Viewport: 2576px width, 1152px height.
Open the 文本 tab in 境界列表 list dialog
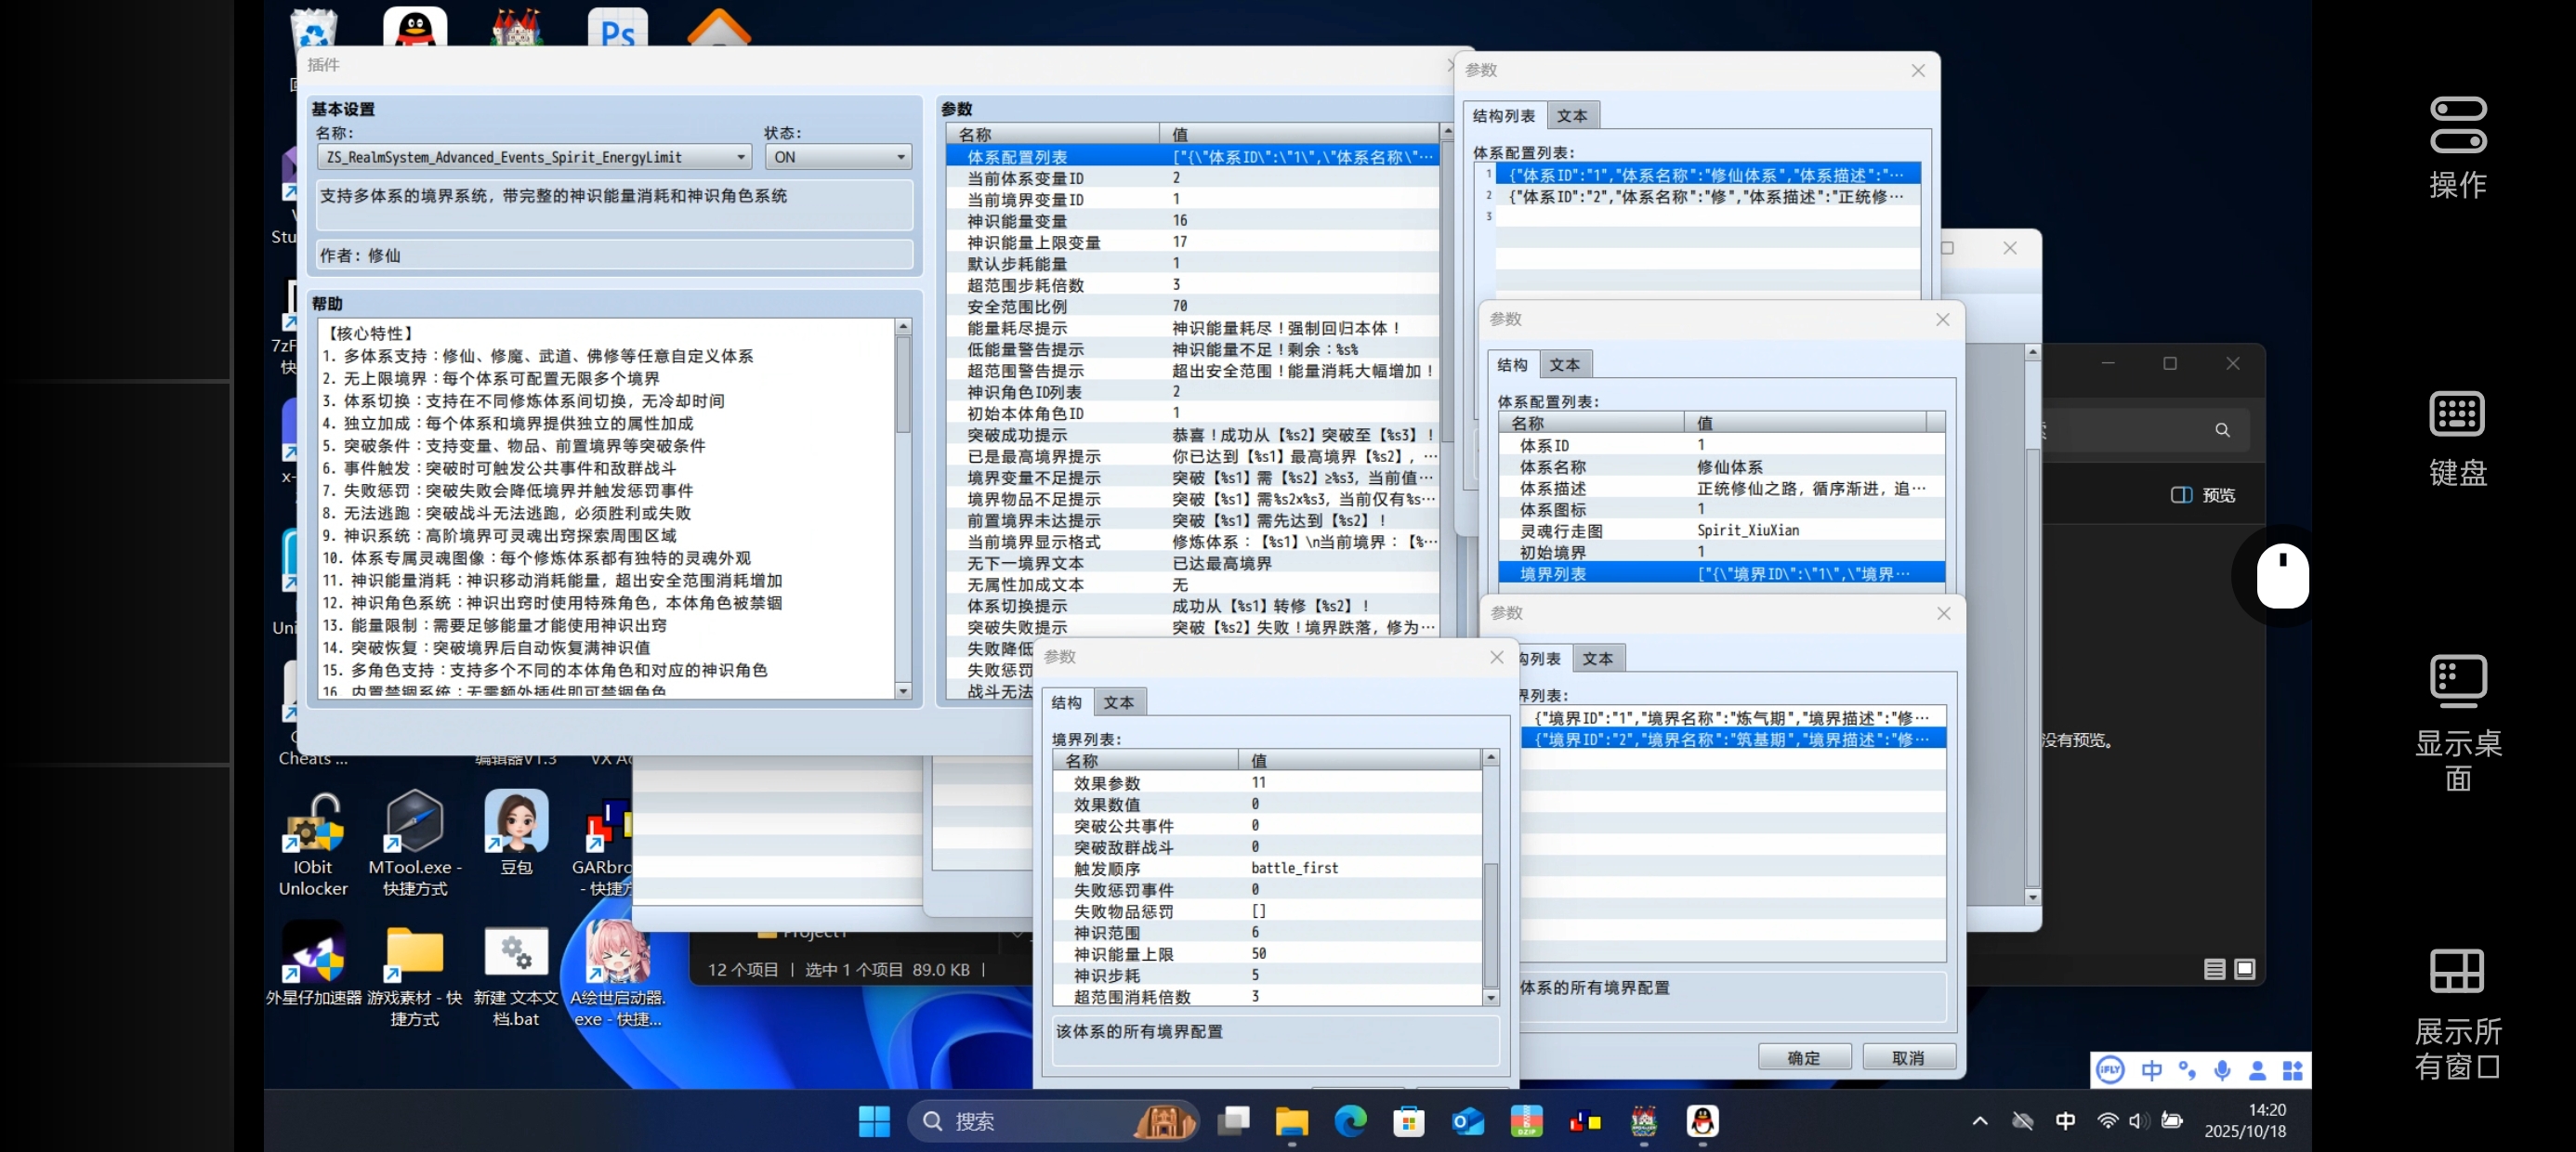coord(1597,659)
